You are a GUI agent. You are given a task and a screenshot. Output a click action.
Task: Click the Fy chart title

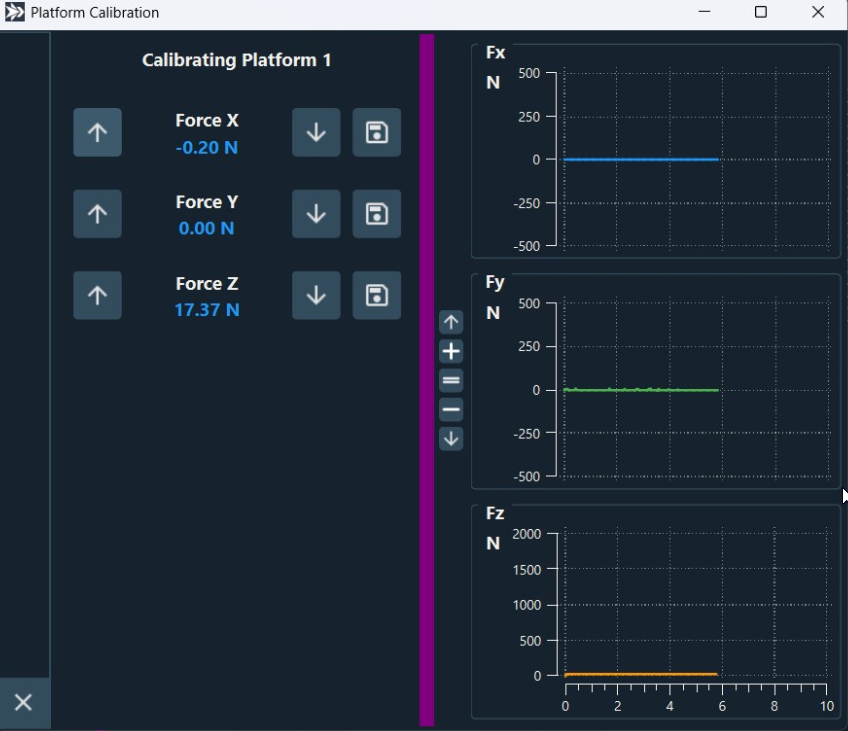(495, 282)
